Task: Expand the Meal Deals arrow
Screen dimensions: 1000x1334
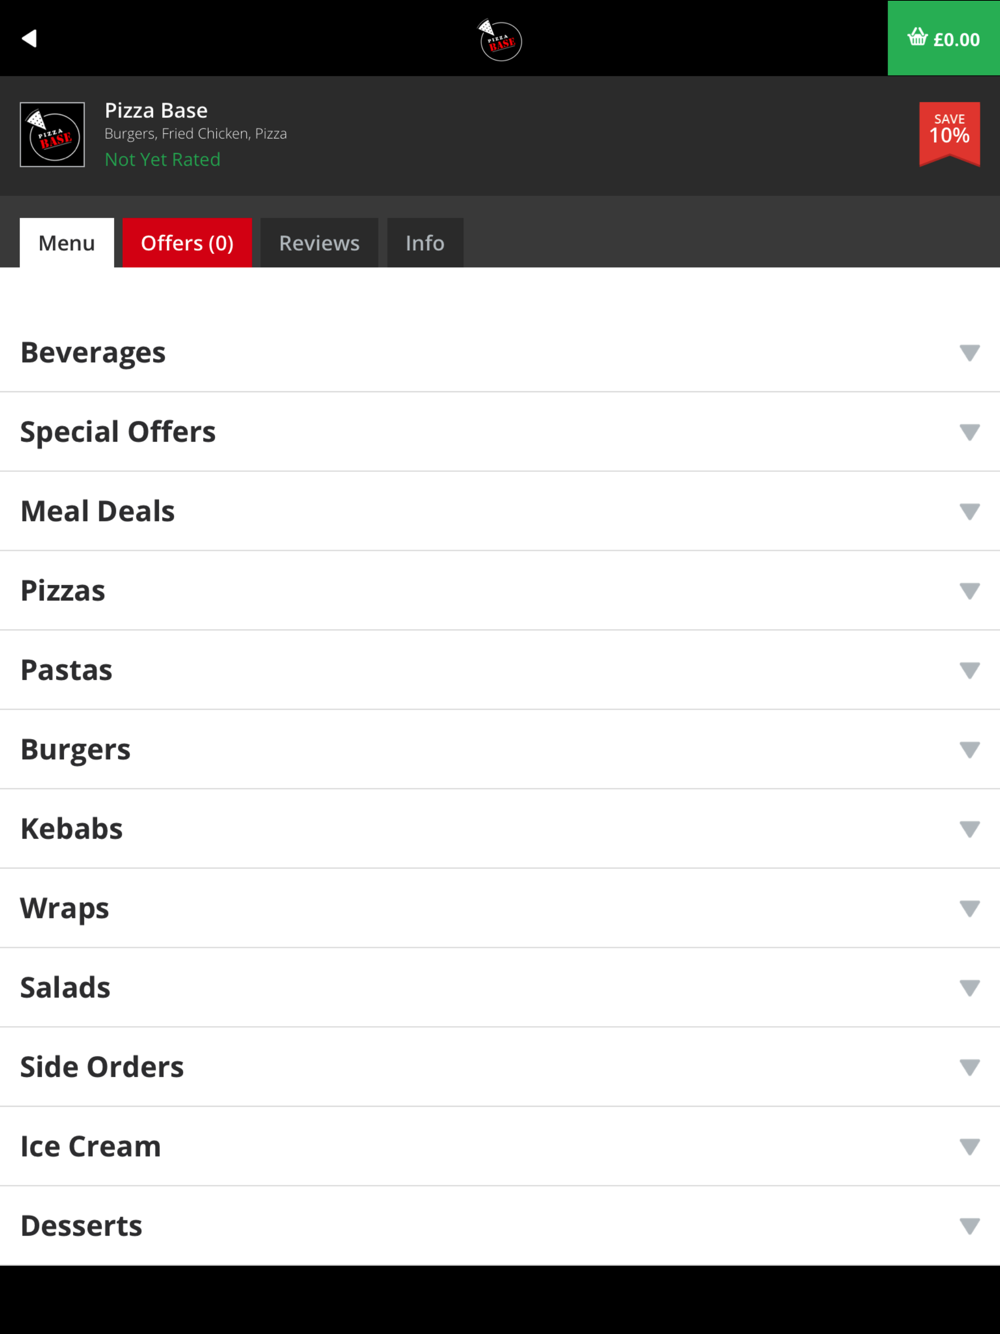Action: 969,512
